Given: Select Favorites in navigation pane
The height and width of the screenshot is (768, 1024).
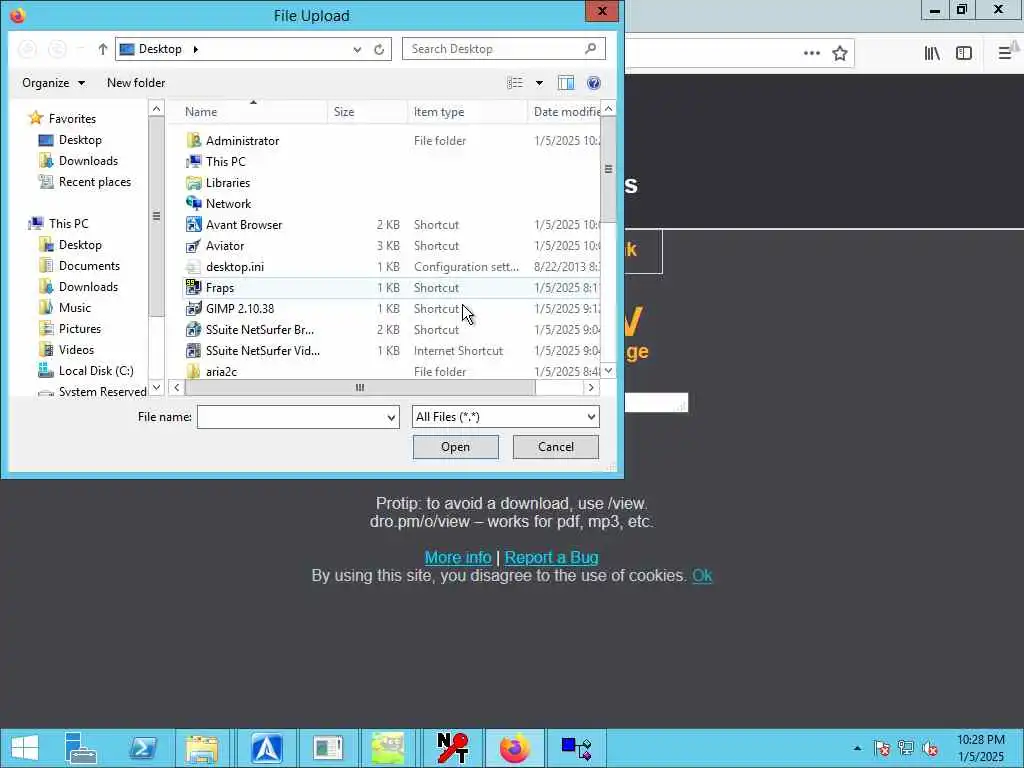Looking at the screenshot, I should coord(63,119).
